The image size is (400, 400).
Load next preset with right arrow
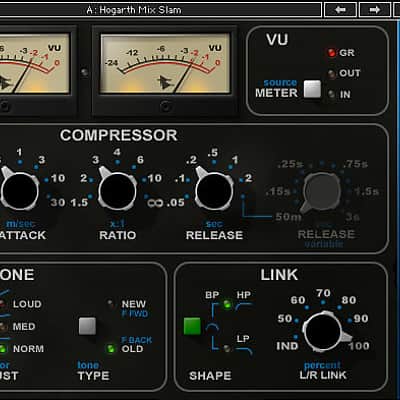point(375,10)
